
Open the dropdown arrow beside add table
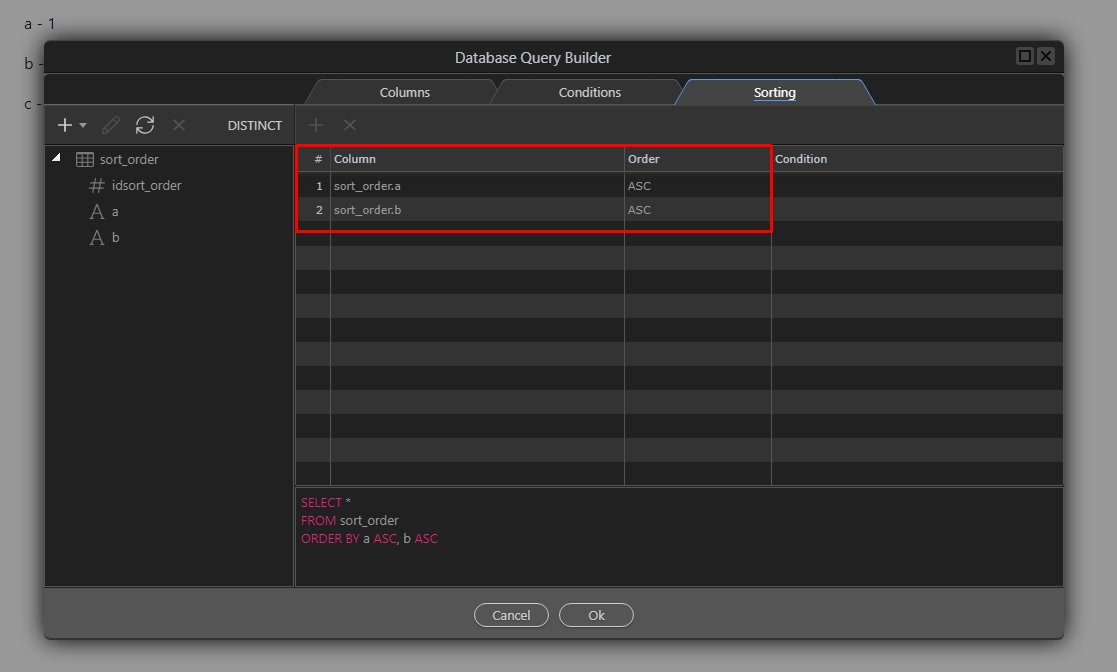click(83, 125)
